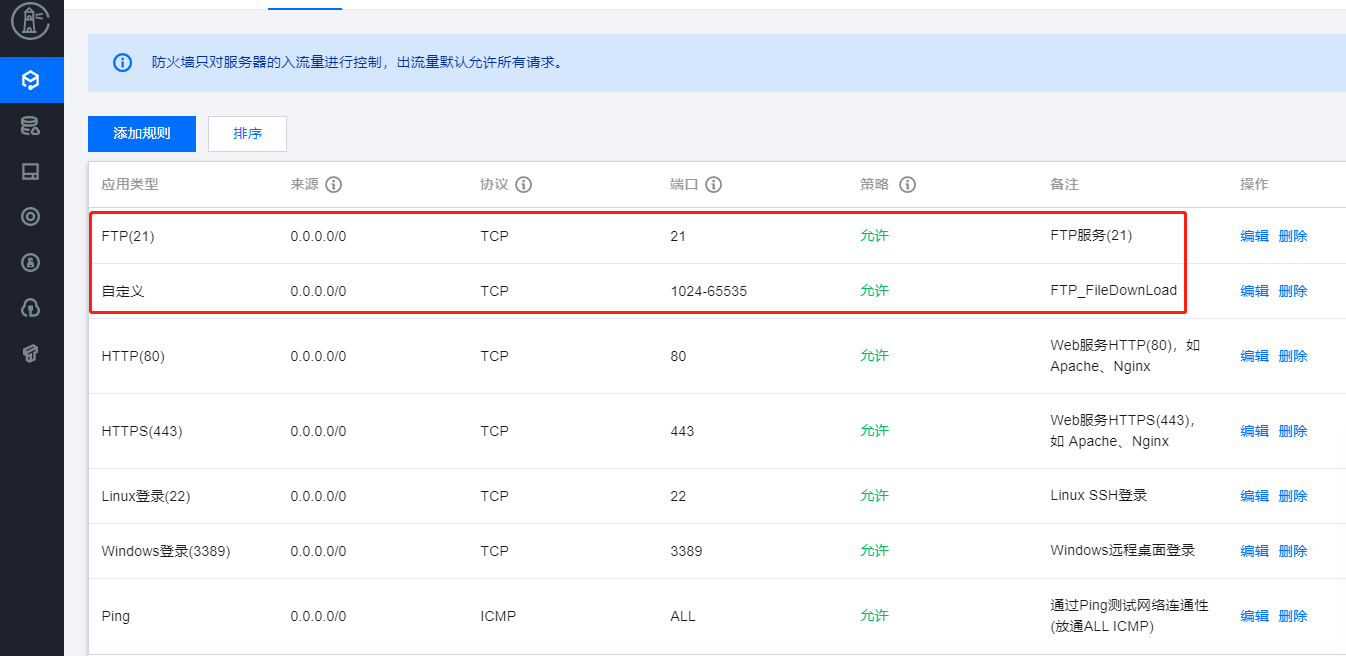1346x656 pixels.
Task: Delete the FTP_FileDownLoad custom rule
Action: click(x=1293, y=291)
